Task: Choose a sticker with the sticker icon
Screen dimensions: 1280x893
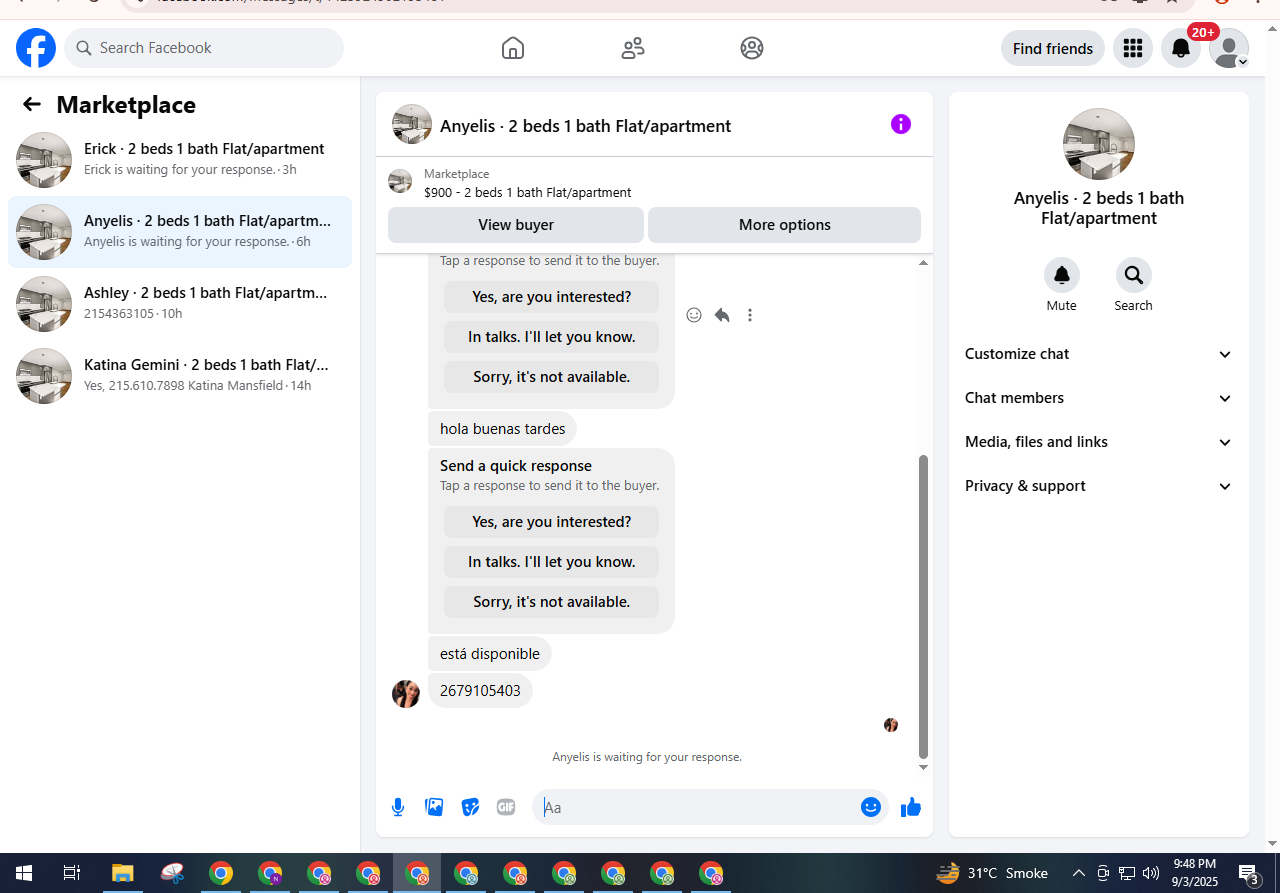Action: point(470,807)
